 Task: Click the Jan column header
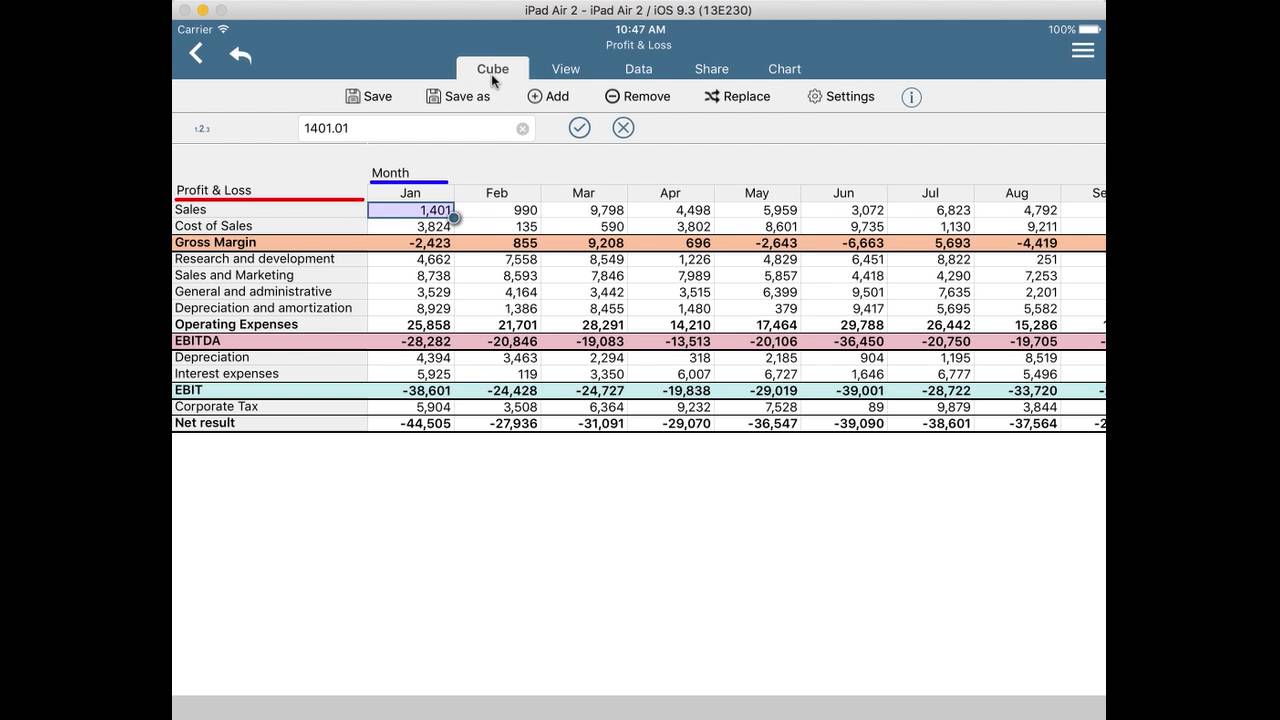click(x=411, y=193)
